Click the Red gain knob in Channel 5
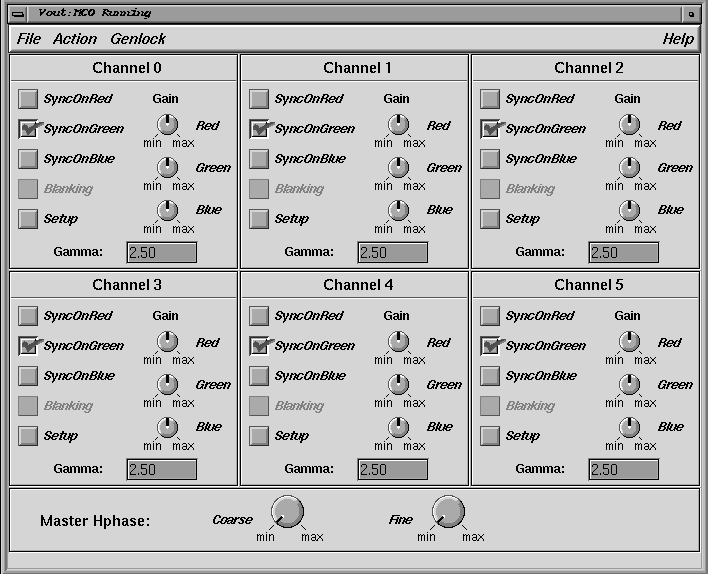 click(629, 342)
